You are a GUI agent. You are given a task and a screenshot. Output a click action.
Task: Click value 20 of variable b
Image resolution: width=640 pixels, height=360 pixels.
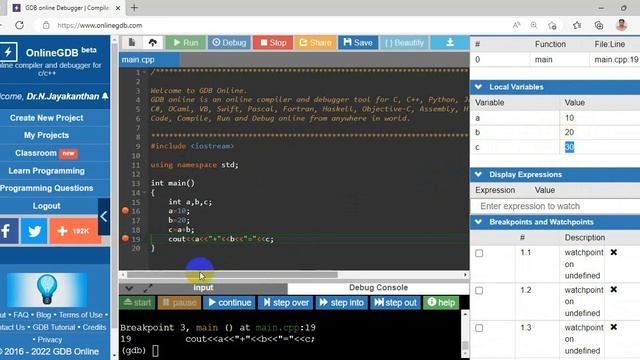569,132
